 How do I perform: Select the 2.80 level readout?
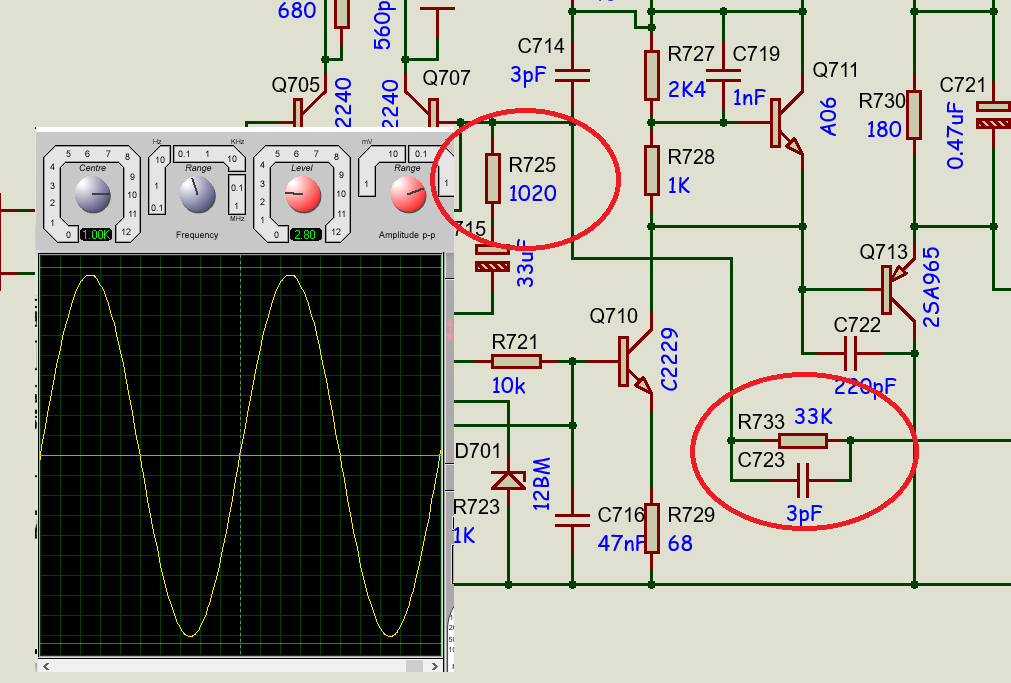pyautogui.click(x=303, y=234)
